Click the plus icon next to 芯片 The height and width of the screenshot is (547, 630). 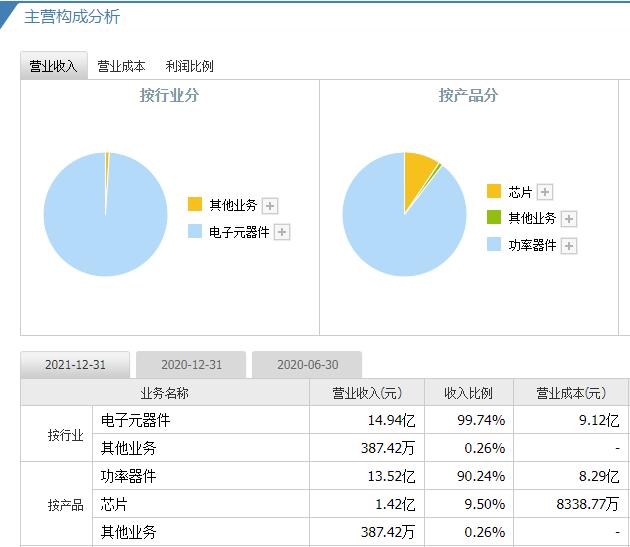tap(545, 192)
